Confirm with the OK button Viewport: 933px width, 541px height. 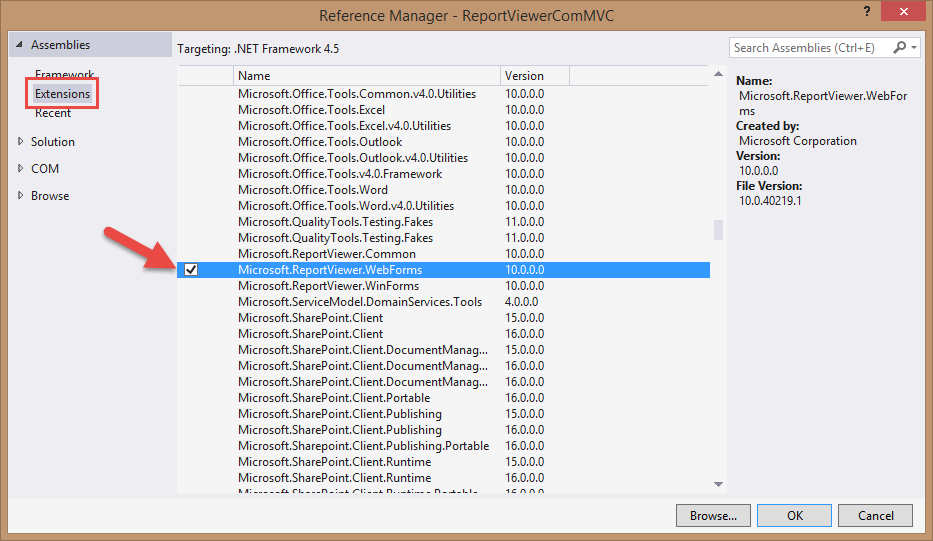tap(794, 516)
